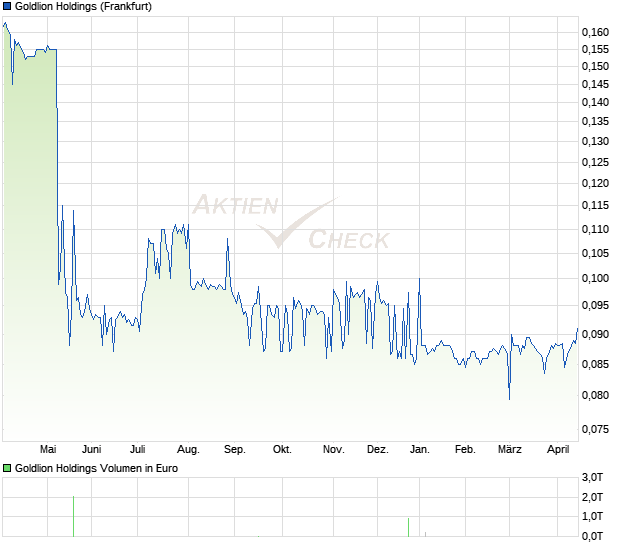Click the 0,130 price axis value
Viewport: 620px width, 546px height.
click(x=595, y=141)
